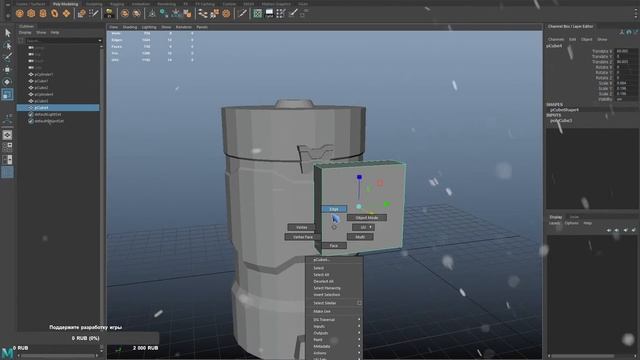Viewport: 640px width, 360px height.
Task: Click the Outliner search field
Action: click(x=61, y=41)
